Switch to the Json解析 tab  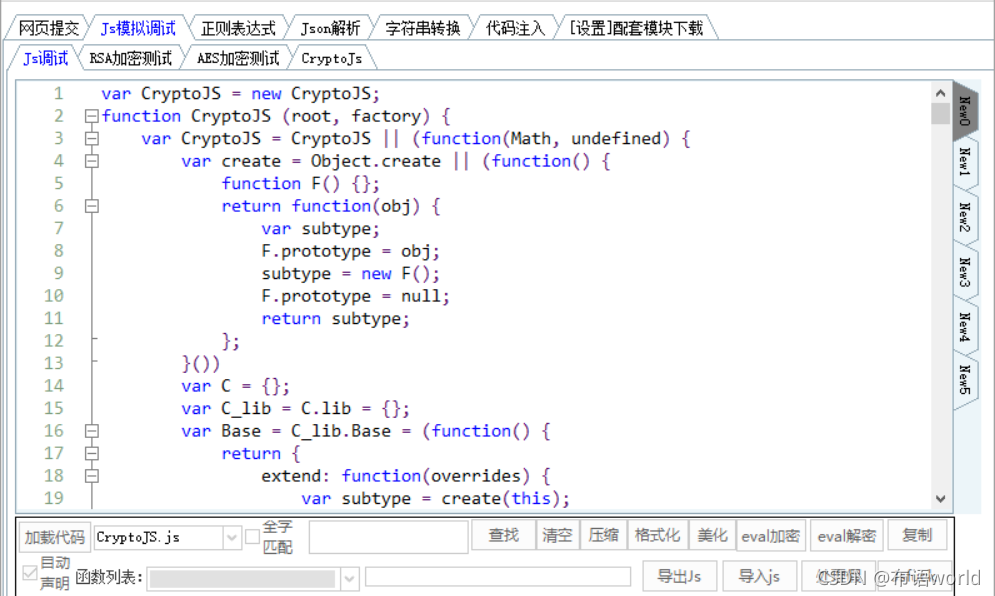330,29
